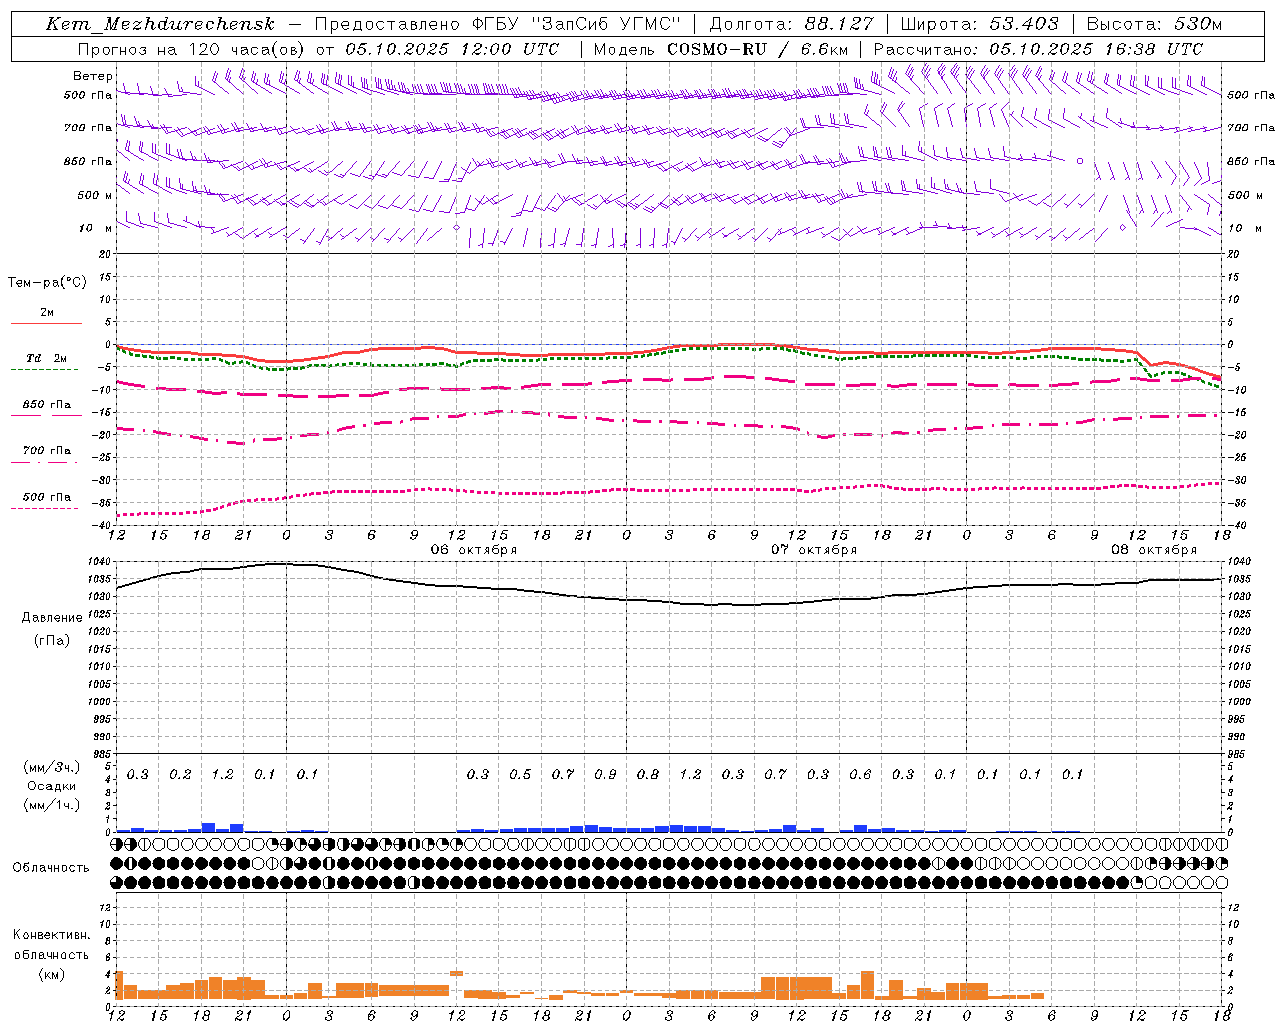Click the Долгота 88.127 value
The height and width of the screenshot is (1024, 1280).
click(x=841, y=24)
